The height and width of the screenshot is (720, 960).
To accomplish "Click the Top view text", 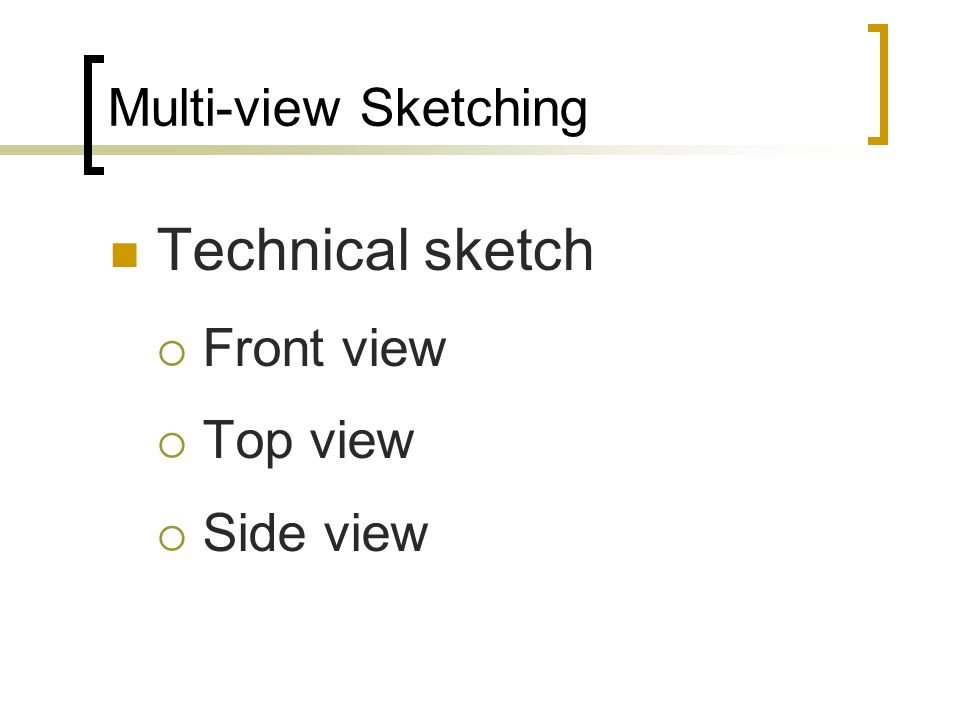I will (308, 441).
